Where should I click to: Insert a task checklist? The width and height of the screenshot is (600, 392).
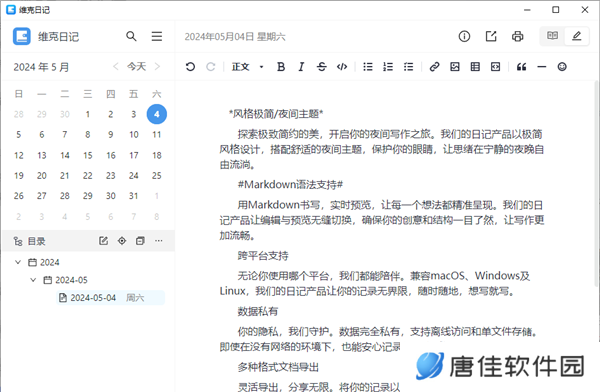pyautogui.click(x=408, y=67)
